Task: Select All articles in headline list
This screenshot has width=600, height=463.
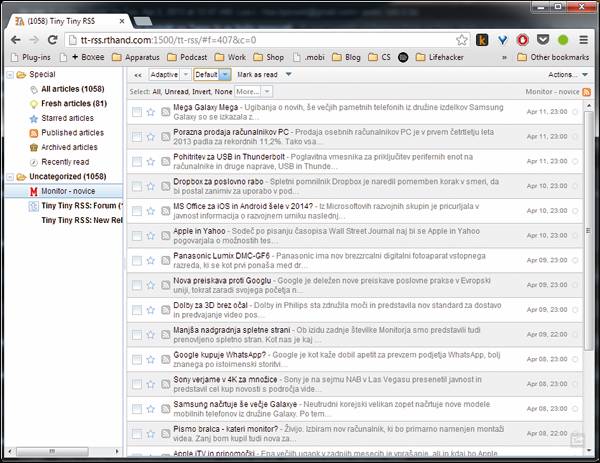Action: [x=156, y=92]
